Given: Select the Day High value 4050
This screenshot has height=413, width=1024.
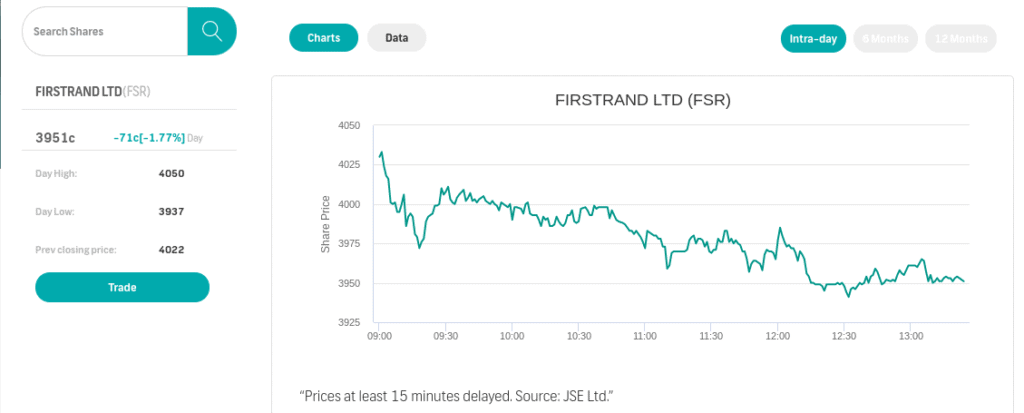Looking at the screenshot, I should 171,174.
